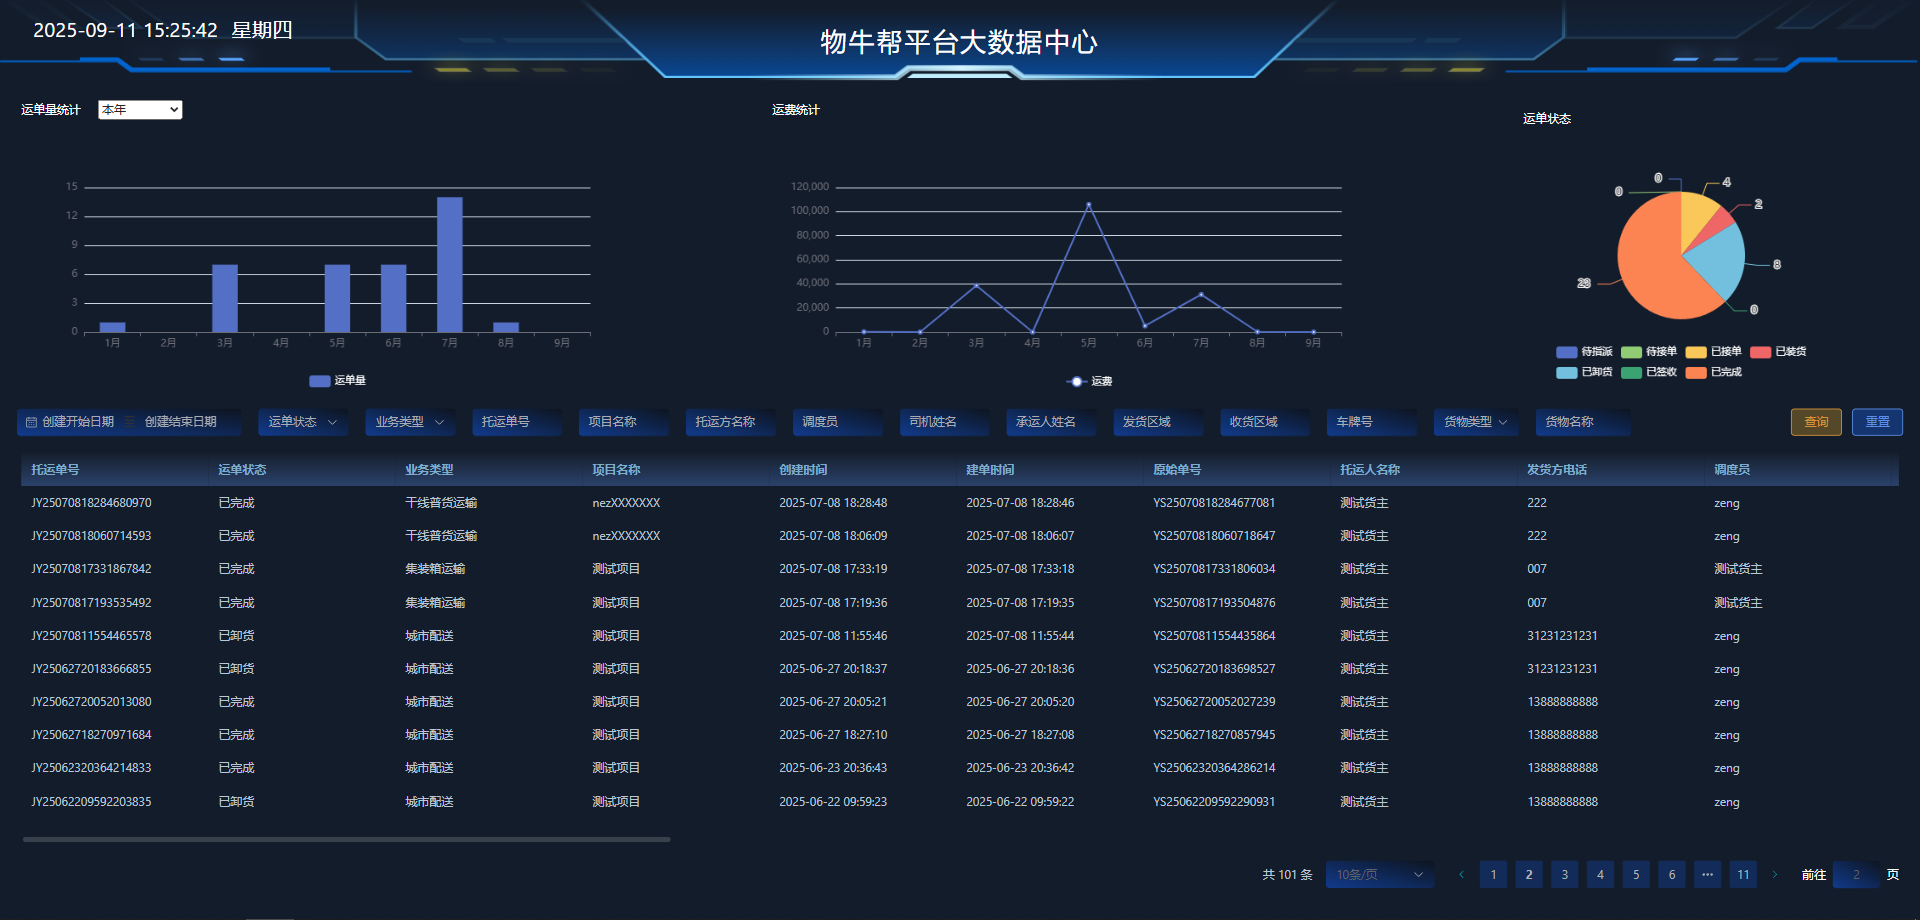1920x920 pixels.
Task: Open the 本年 time range dropdown
Action: pyautogui.click(x=140, y=110)
